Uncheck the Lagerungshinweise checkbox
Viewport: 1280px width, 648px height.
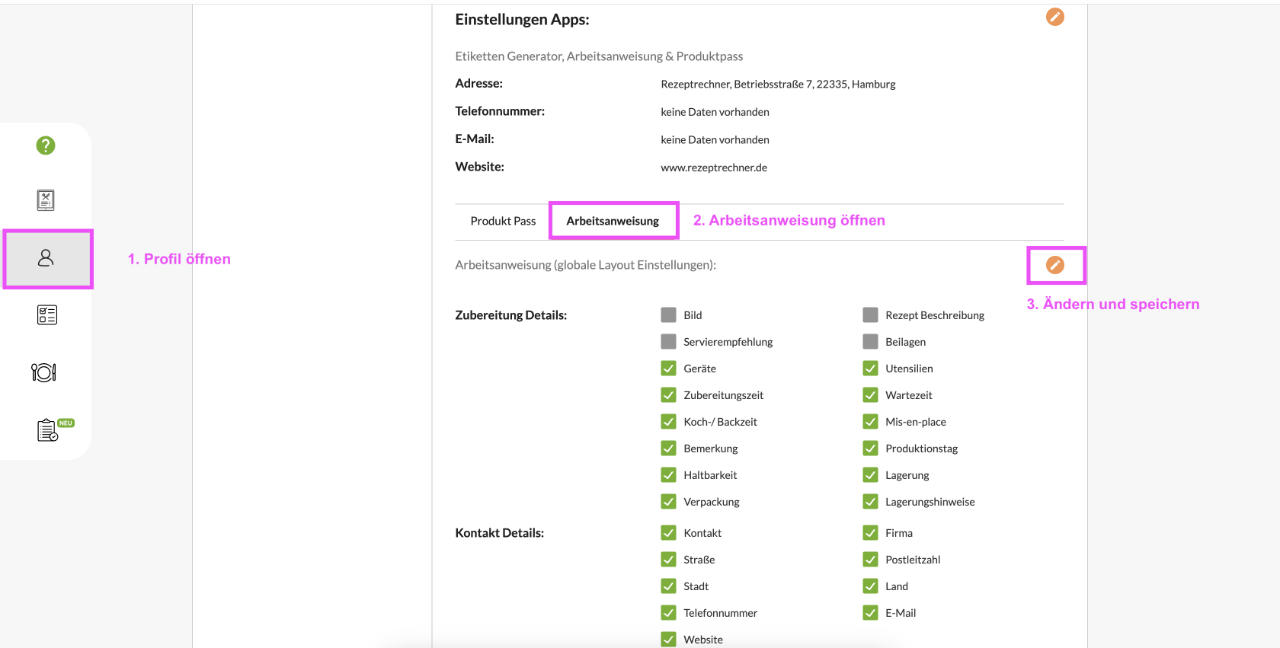[x=871, y=502]
